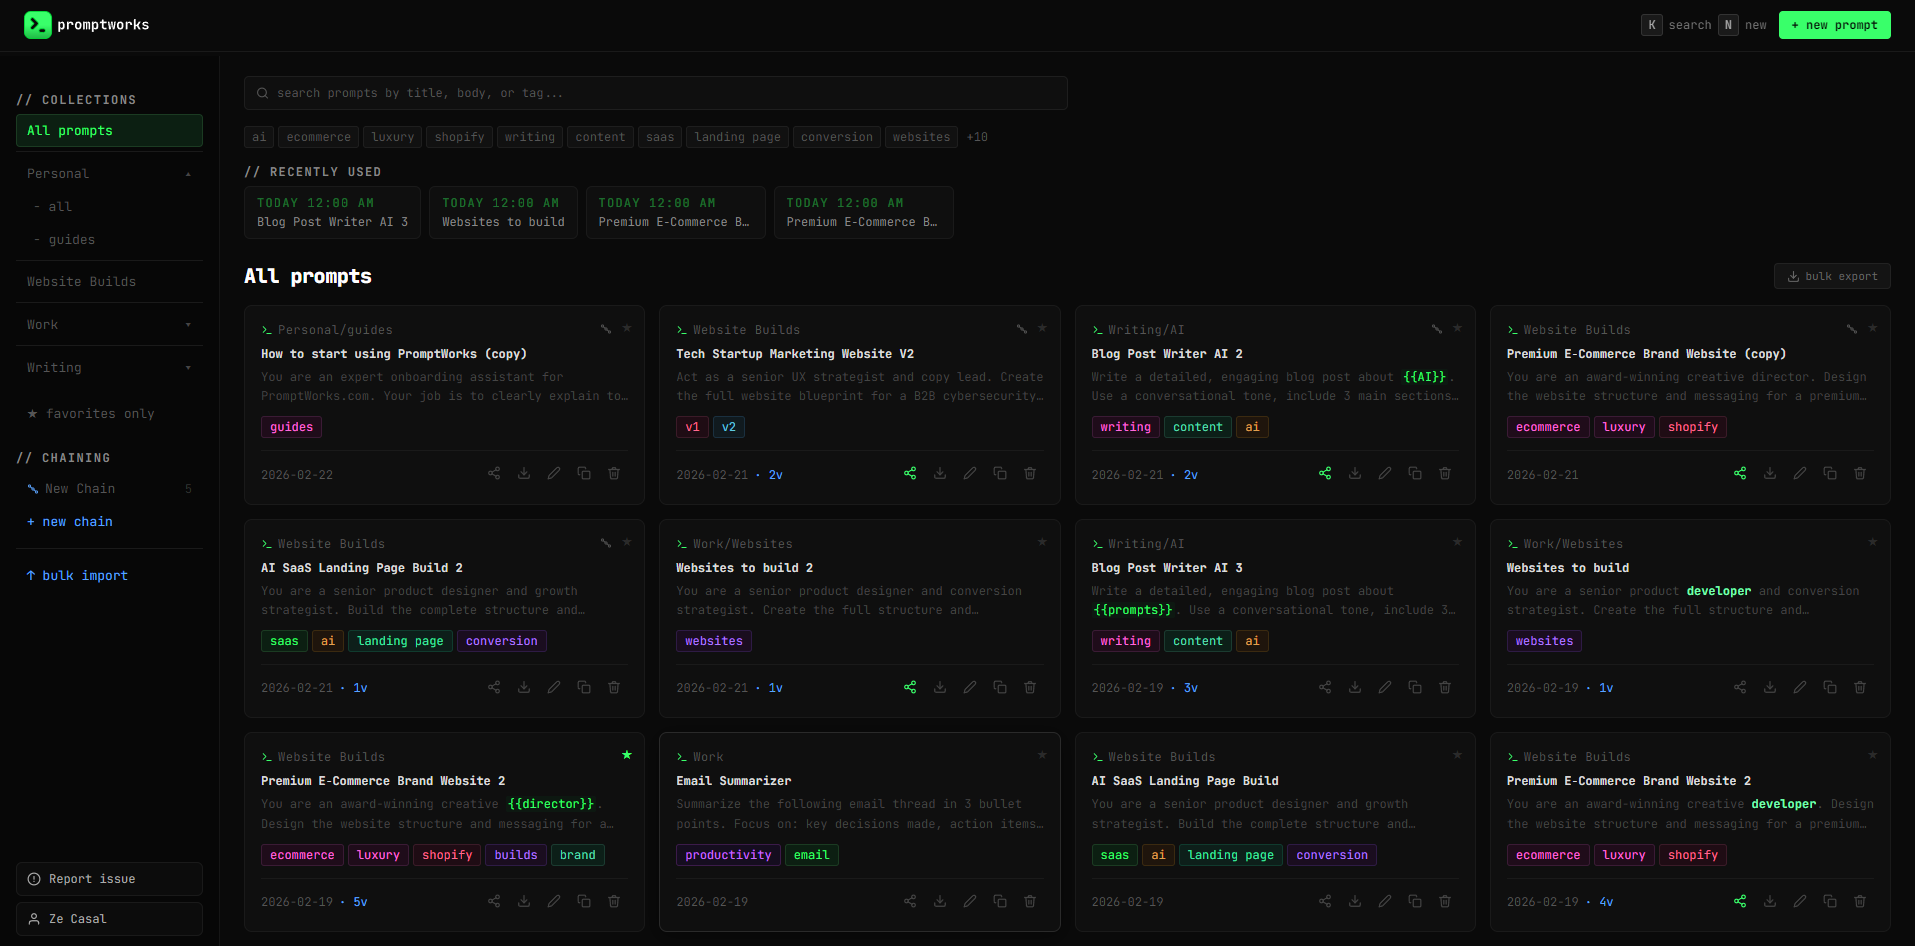Click the + new prompt button

[x=1834, y=24]
